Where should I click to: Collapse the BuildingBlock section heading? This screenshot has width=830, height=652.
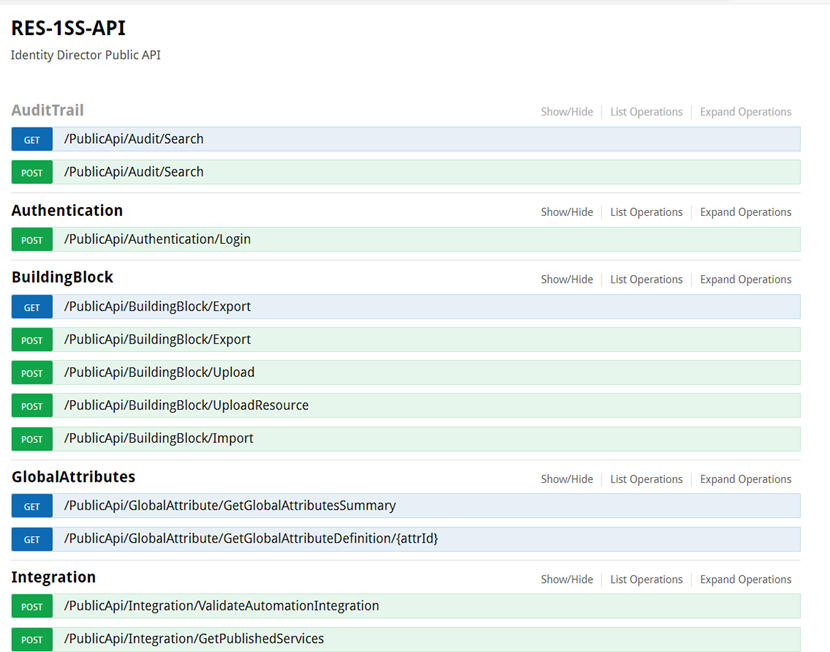coord(62,277)
